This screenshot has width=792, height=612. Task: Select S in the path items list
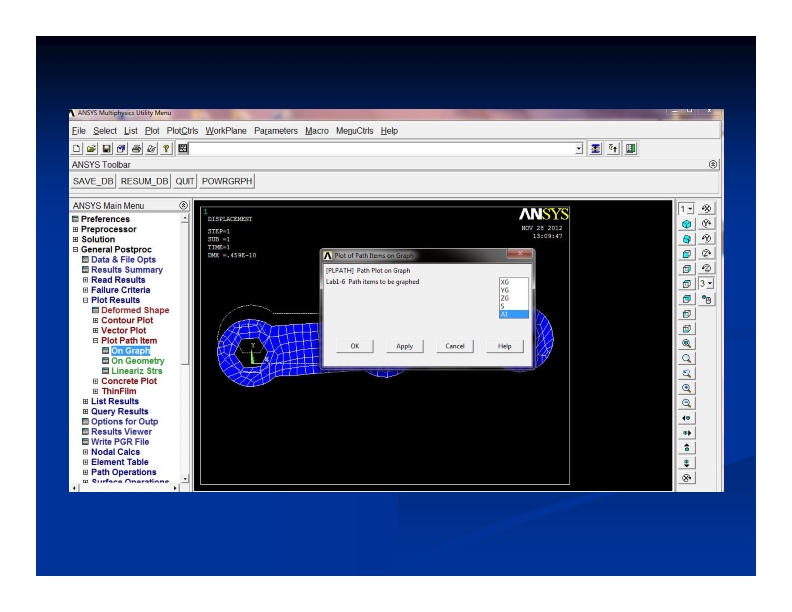(513, 306)
